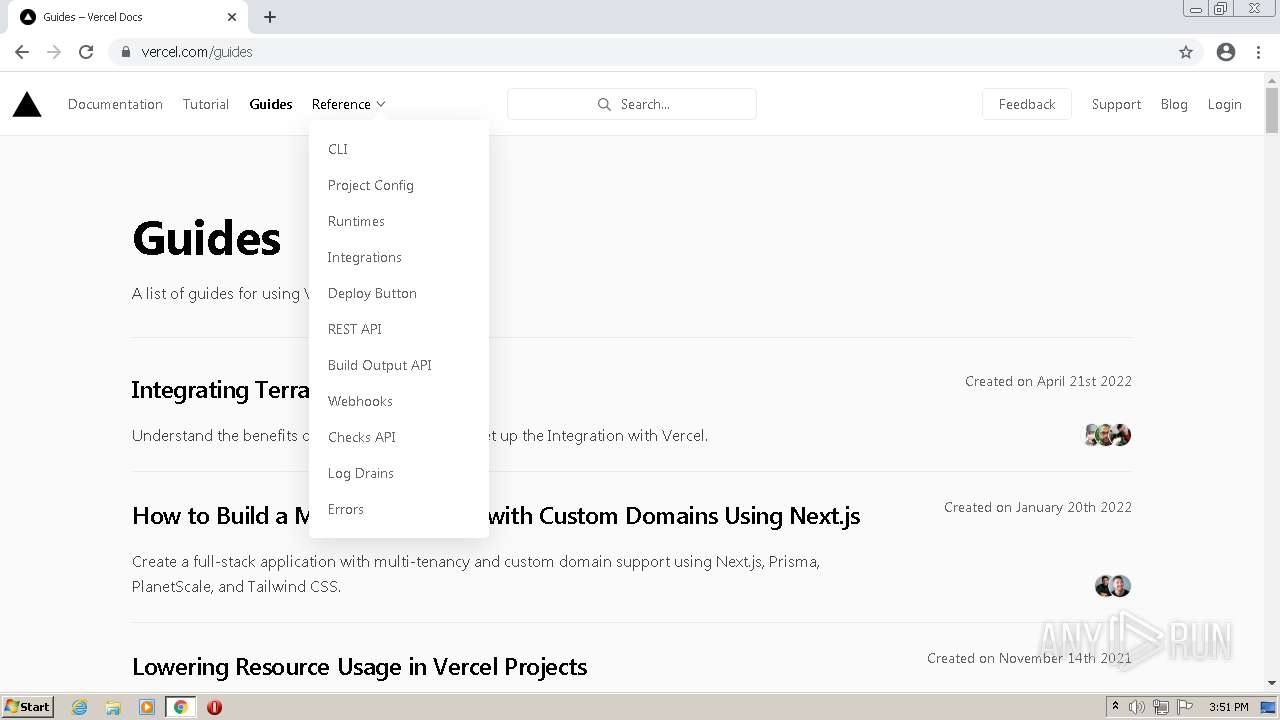Click the address bar URL vercel.com/guides
1280x720 pixels.
coord(197,52)
